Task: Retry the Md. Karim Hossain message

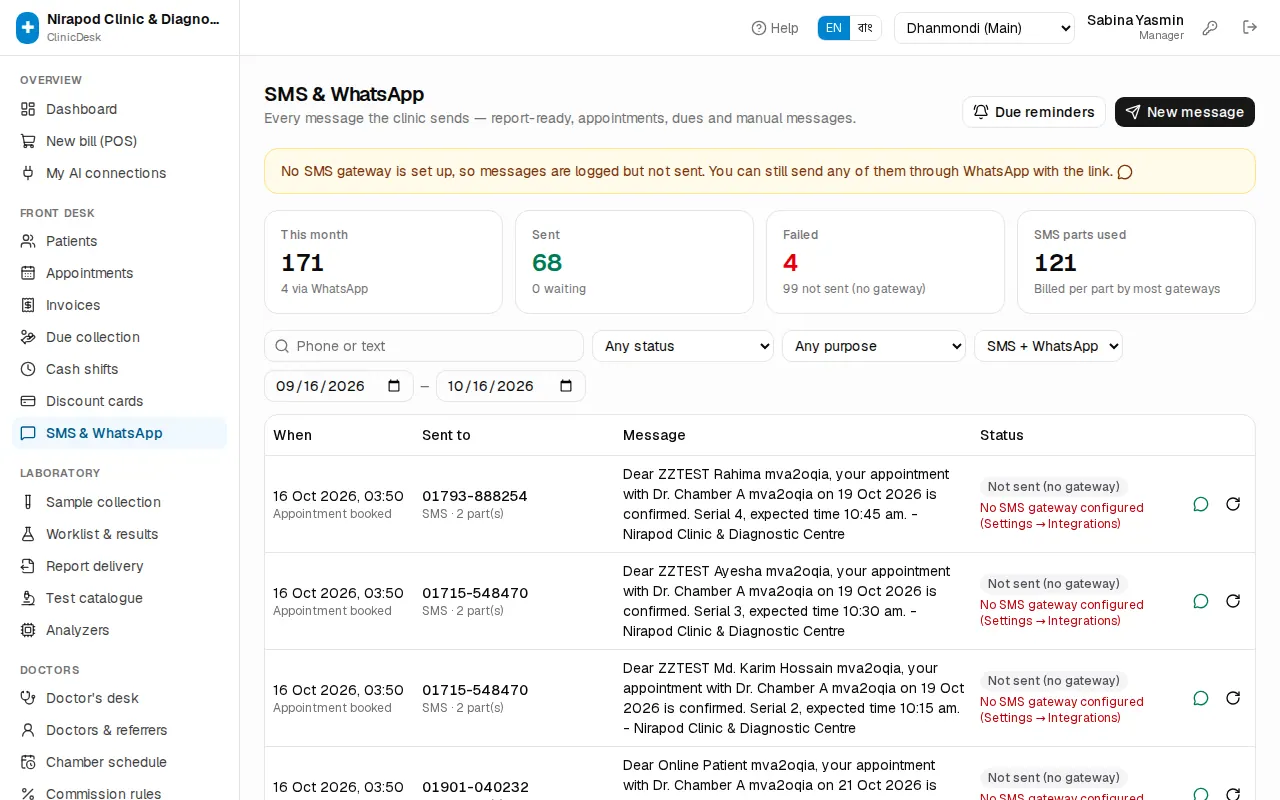Action: click(x=1233, y=698)
